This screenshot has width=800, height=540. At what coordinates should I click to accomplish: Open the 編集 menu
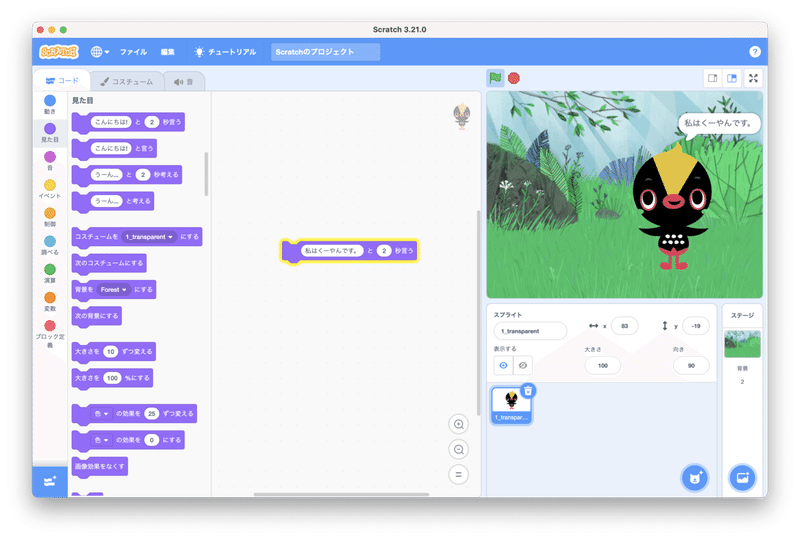167,52
